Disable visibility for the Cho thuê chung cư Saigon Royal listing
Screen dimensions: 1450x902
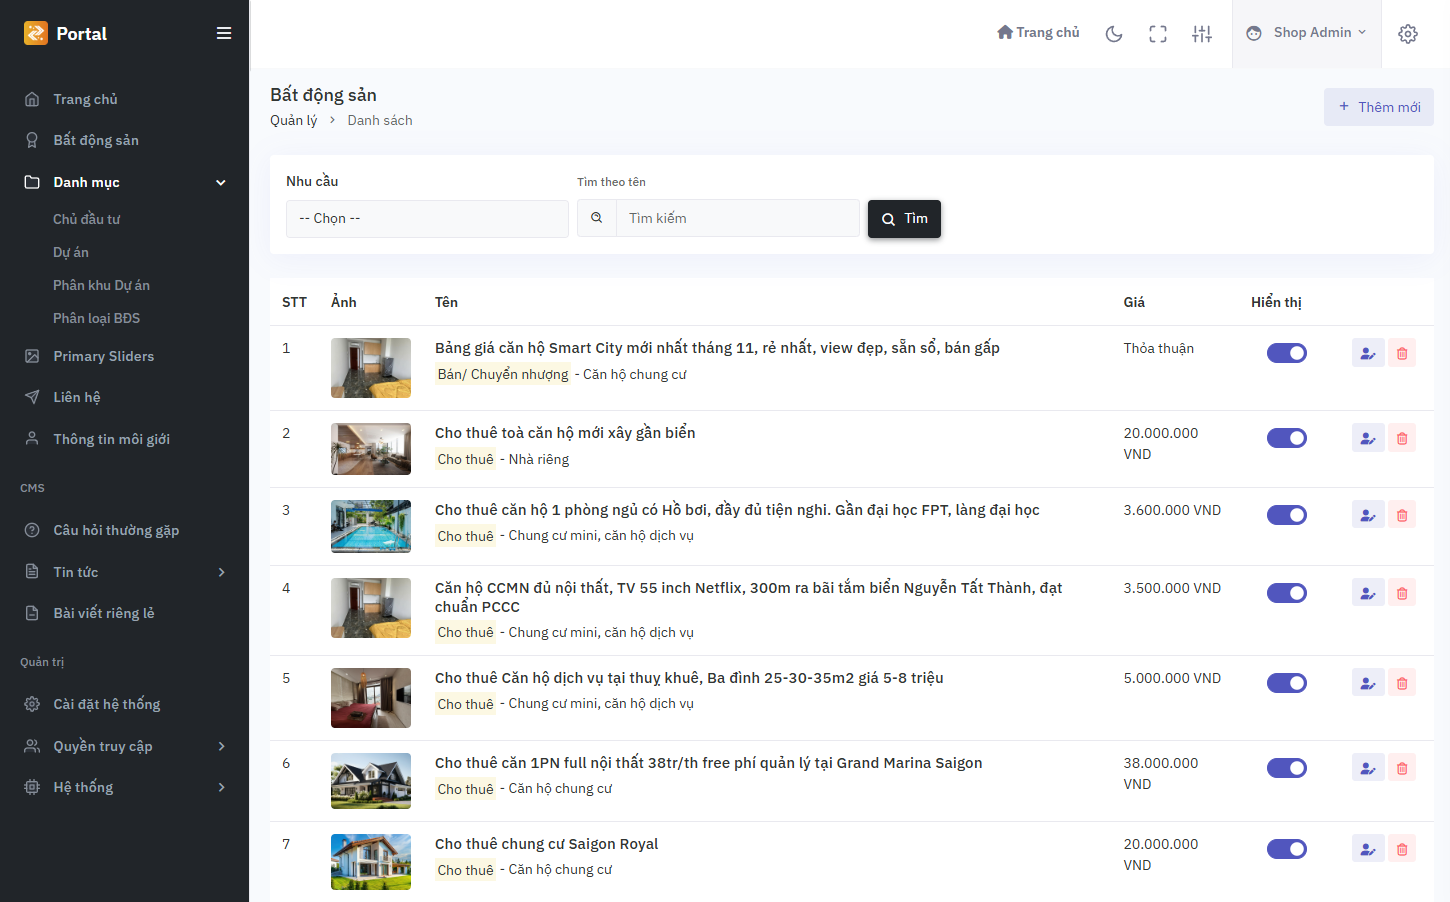(1287, 848)
